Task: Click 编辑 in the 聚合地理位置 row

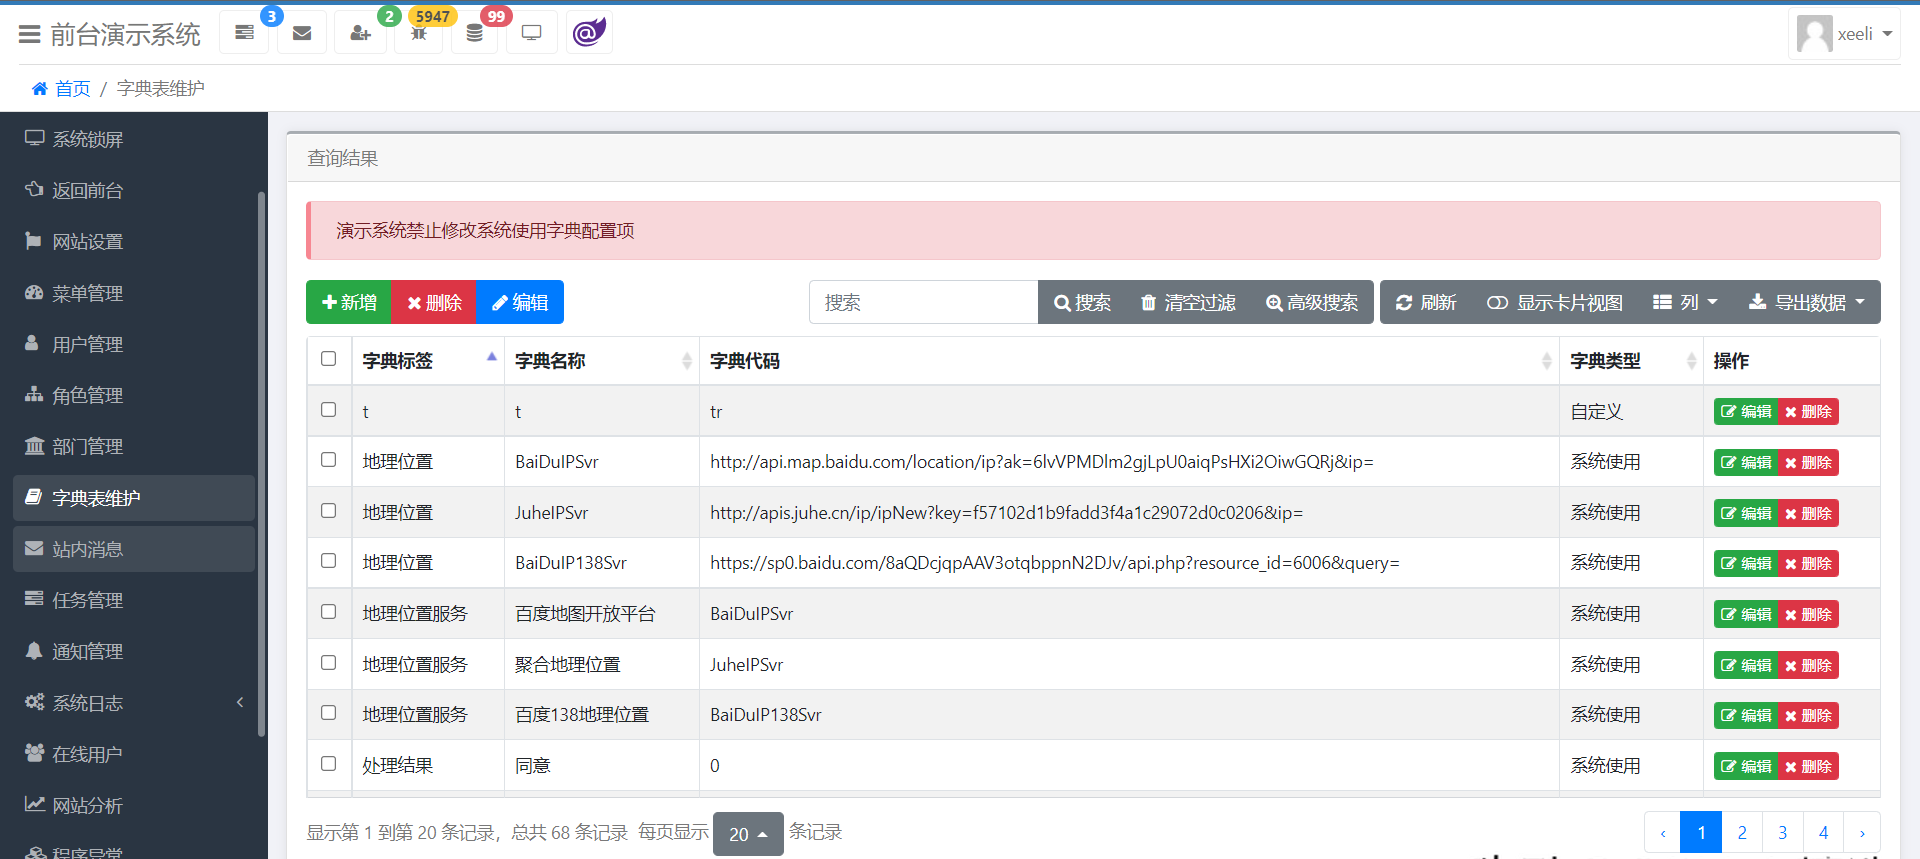Action: (x=1746, y=665)
